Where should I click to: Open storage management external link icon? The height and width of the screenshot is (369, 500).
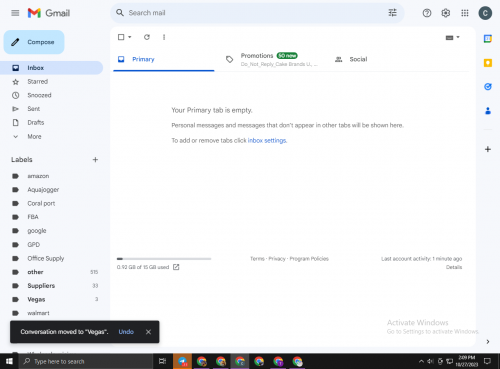pos(176,267)
